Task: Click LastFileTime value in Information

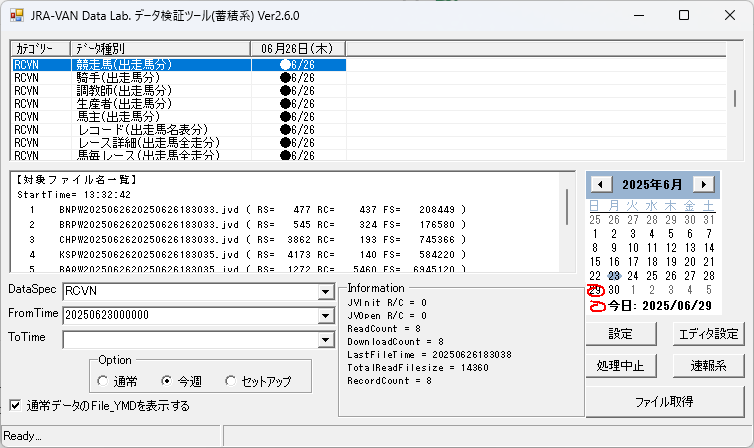Action: tap(472, 355)
